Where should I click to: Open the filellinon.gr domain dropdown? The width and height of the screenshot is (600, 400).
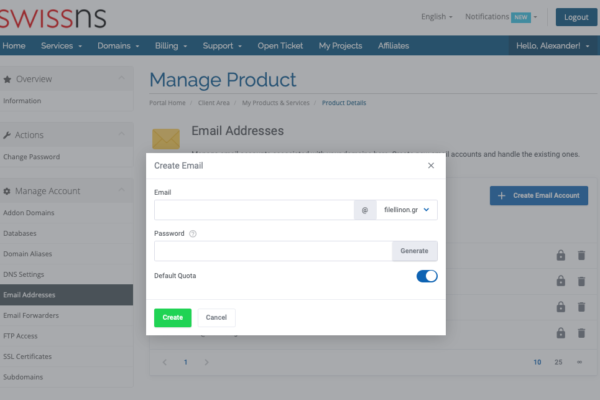coord(407,210)
